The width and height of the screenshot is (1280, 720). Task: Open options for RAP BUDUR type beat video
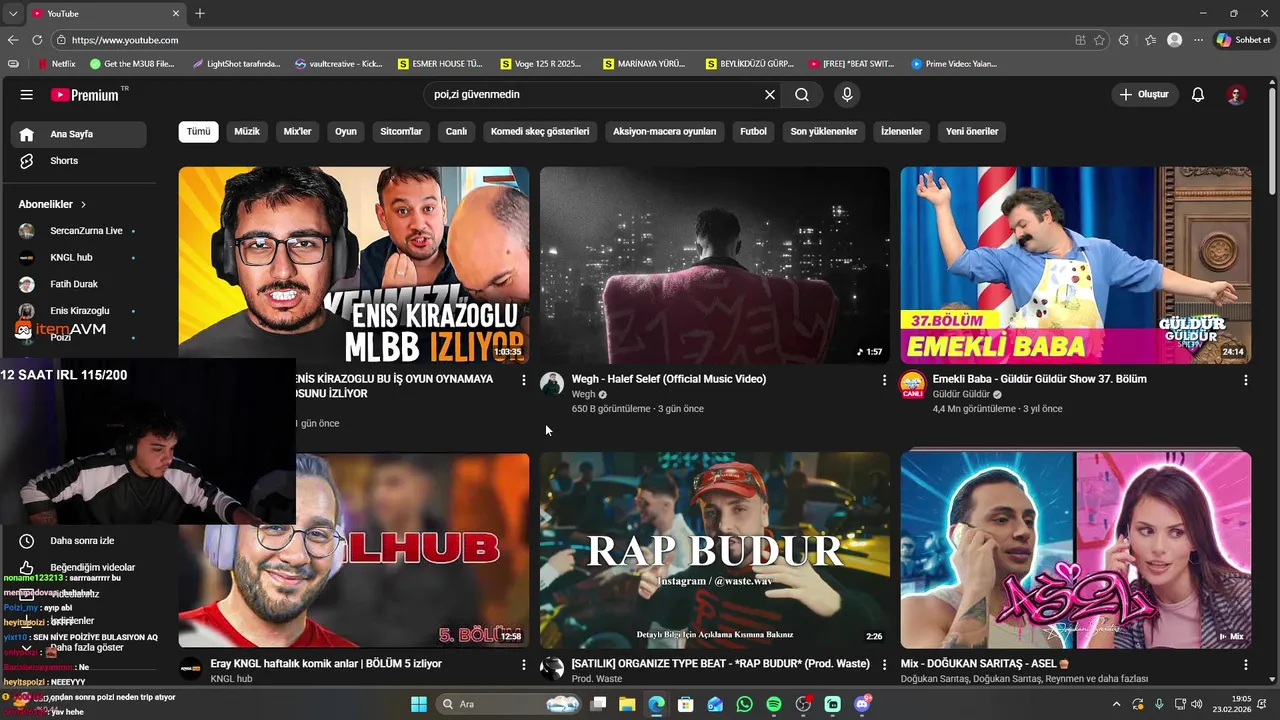pyautogui.click(x=884, y=664)
